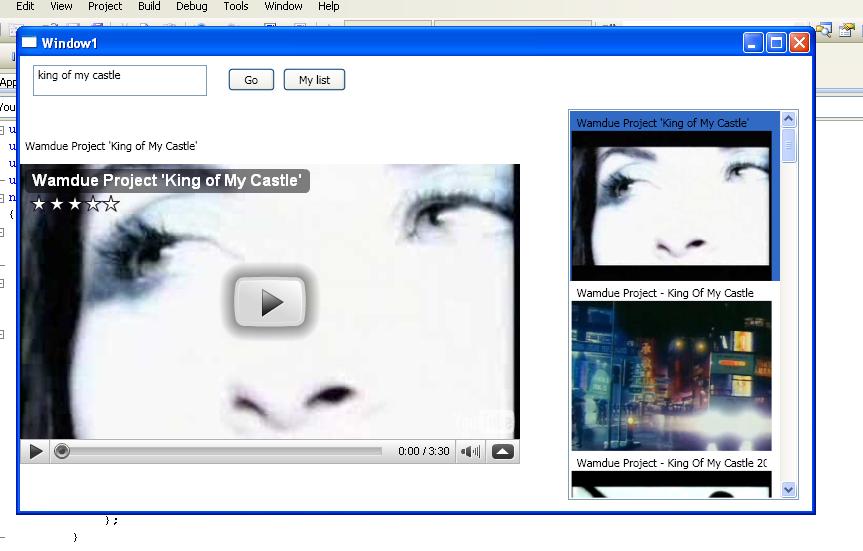Click the list title 'Wamdue Project - King Of My Castle'
Viewport: 863px width, 551px height.
(665, 293)
